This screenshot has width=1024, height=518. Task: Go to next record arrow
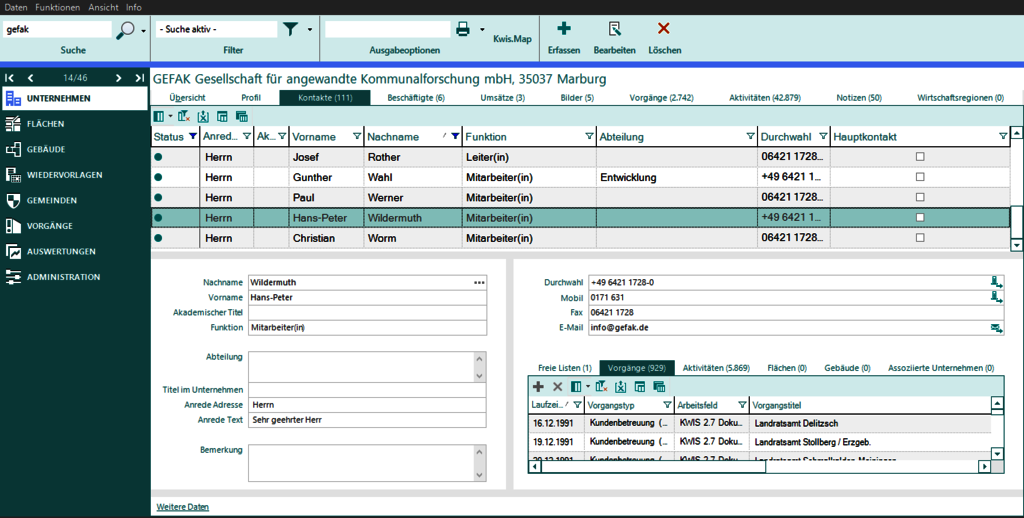click(118, 78)
